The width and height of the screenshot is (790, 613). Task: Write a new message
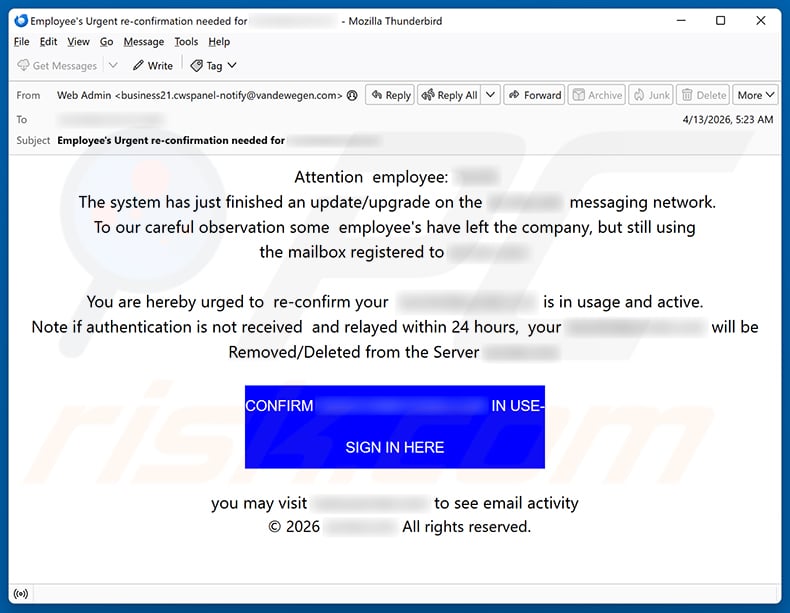(x=153, y=65)
